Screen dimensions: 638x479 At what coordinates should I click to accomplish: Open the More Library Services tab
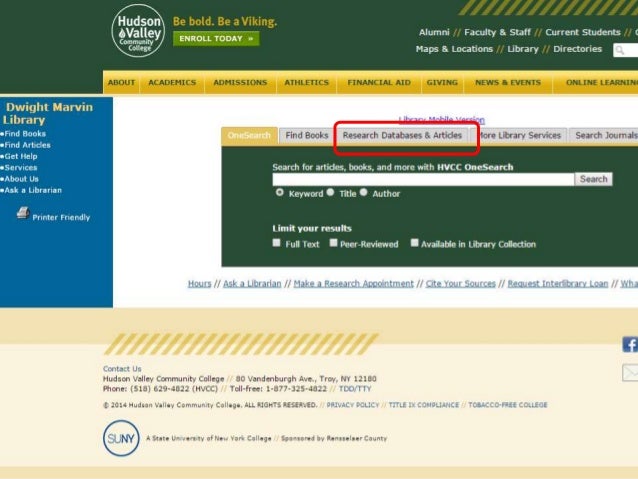click(519, 136)
